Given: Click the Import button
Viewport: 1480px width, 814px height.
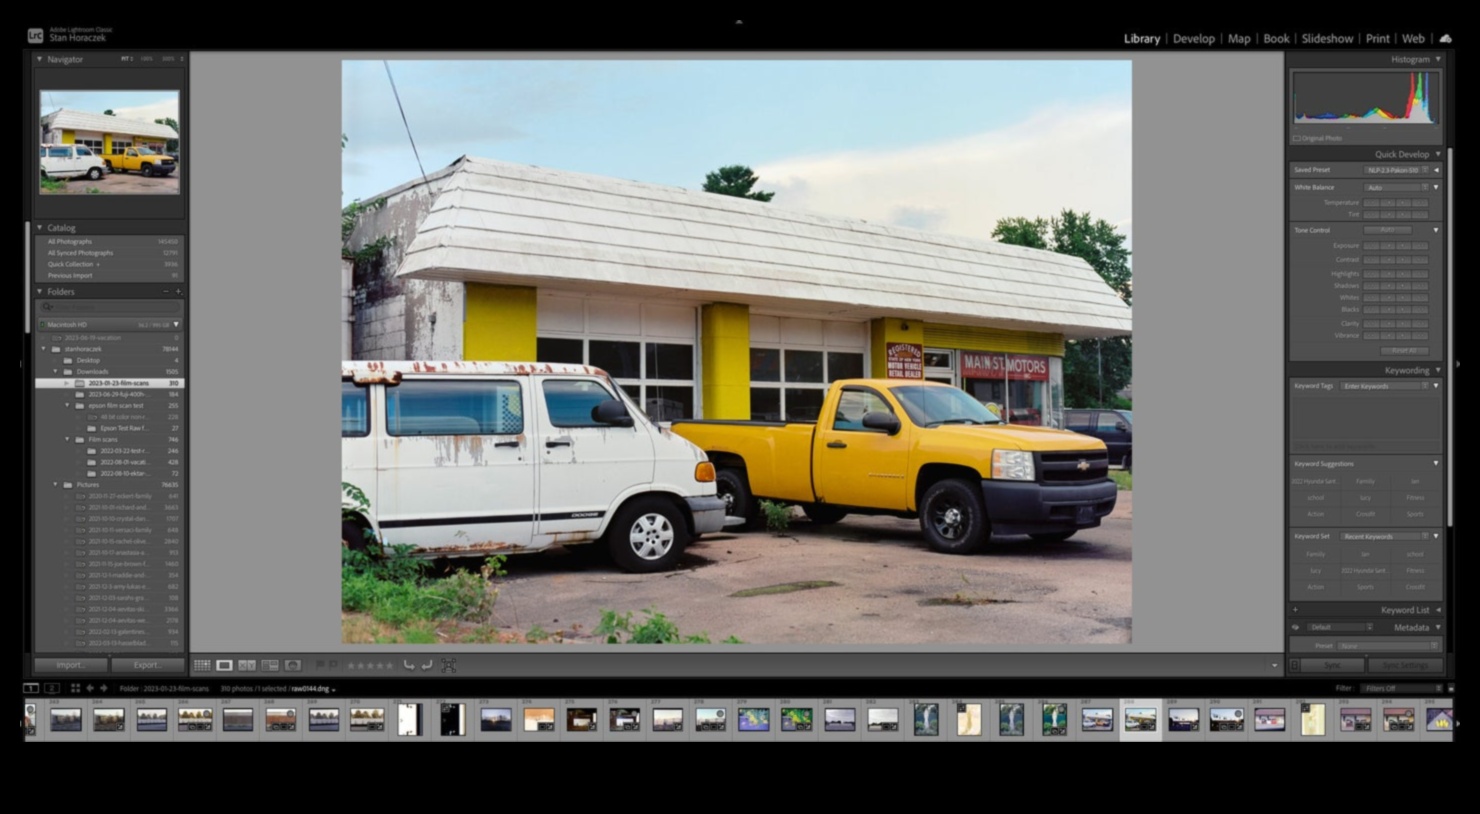Looking at the screenshot, I should [x=70, y=665].
